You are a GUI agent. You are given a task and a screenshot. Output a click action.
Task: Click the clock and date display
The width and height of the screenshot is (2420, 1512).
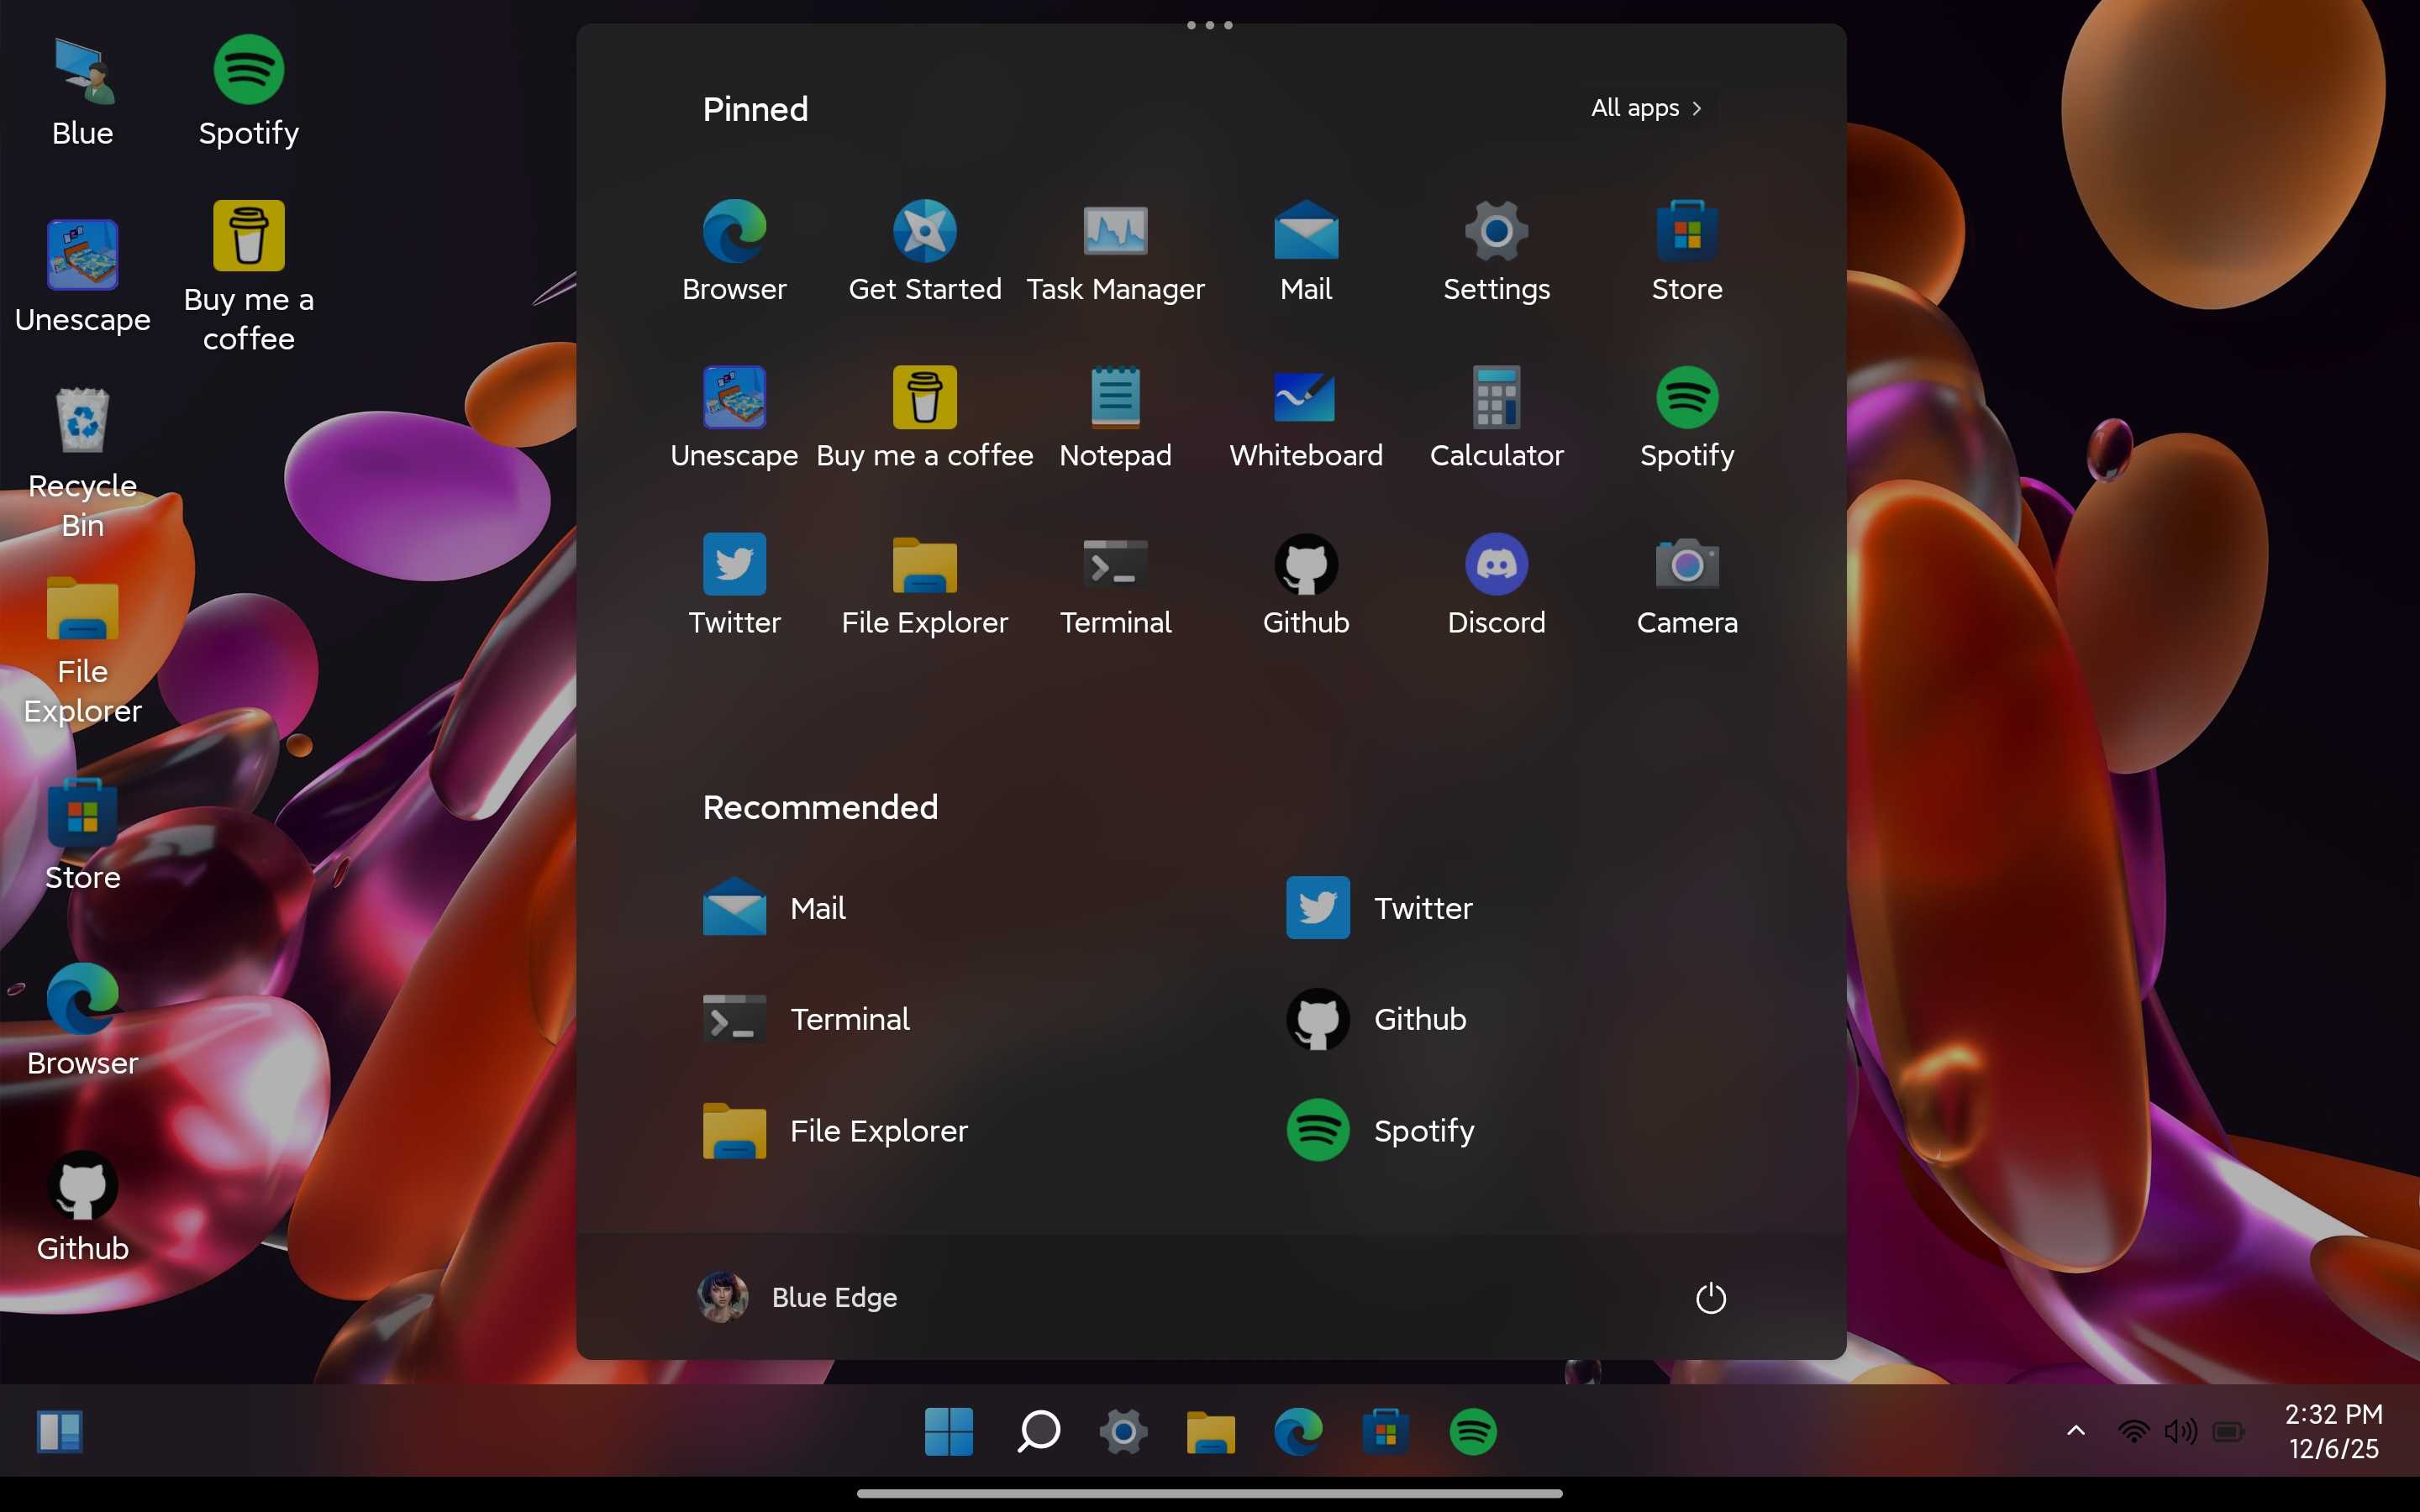coord(2333,1431)
